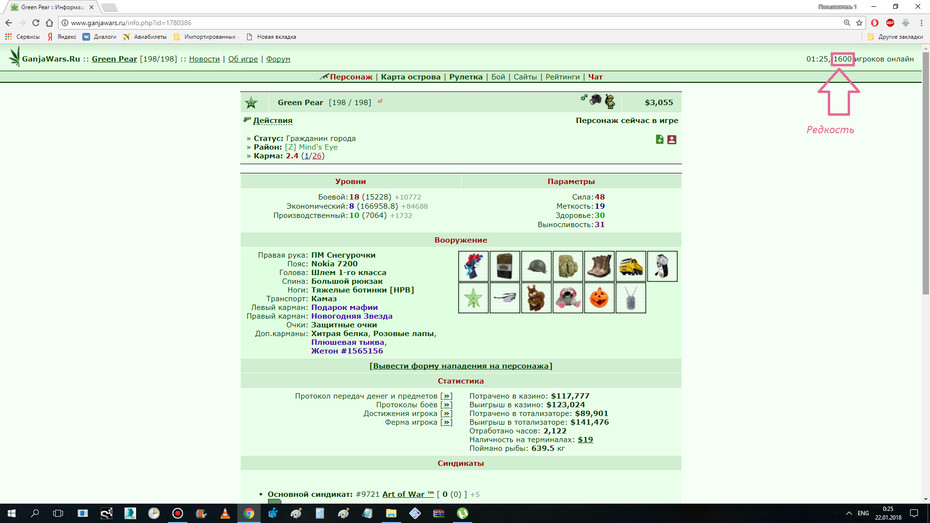Click the helmet Шлем 1-го класса icon
Screen dimensions: 930x523
click(536, 266)
